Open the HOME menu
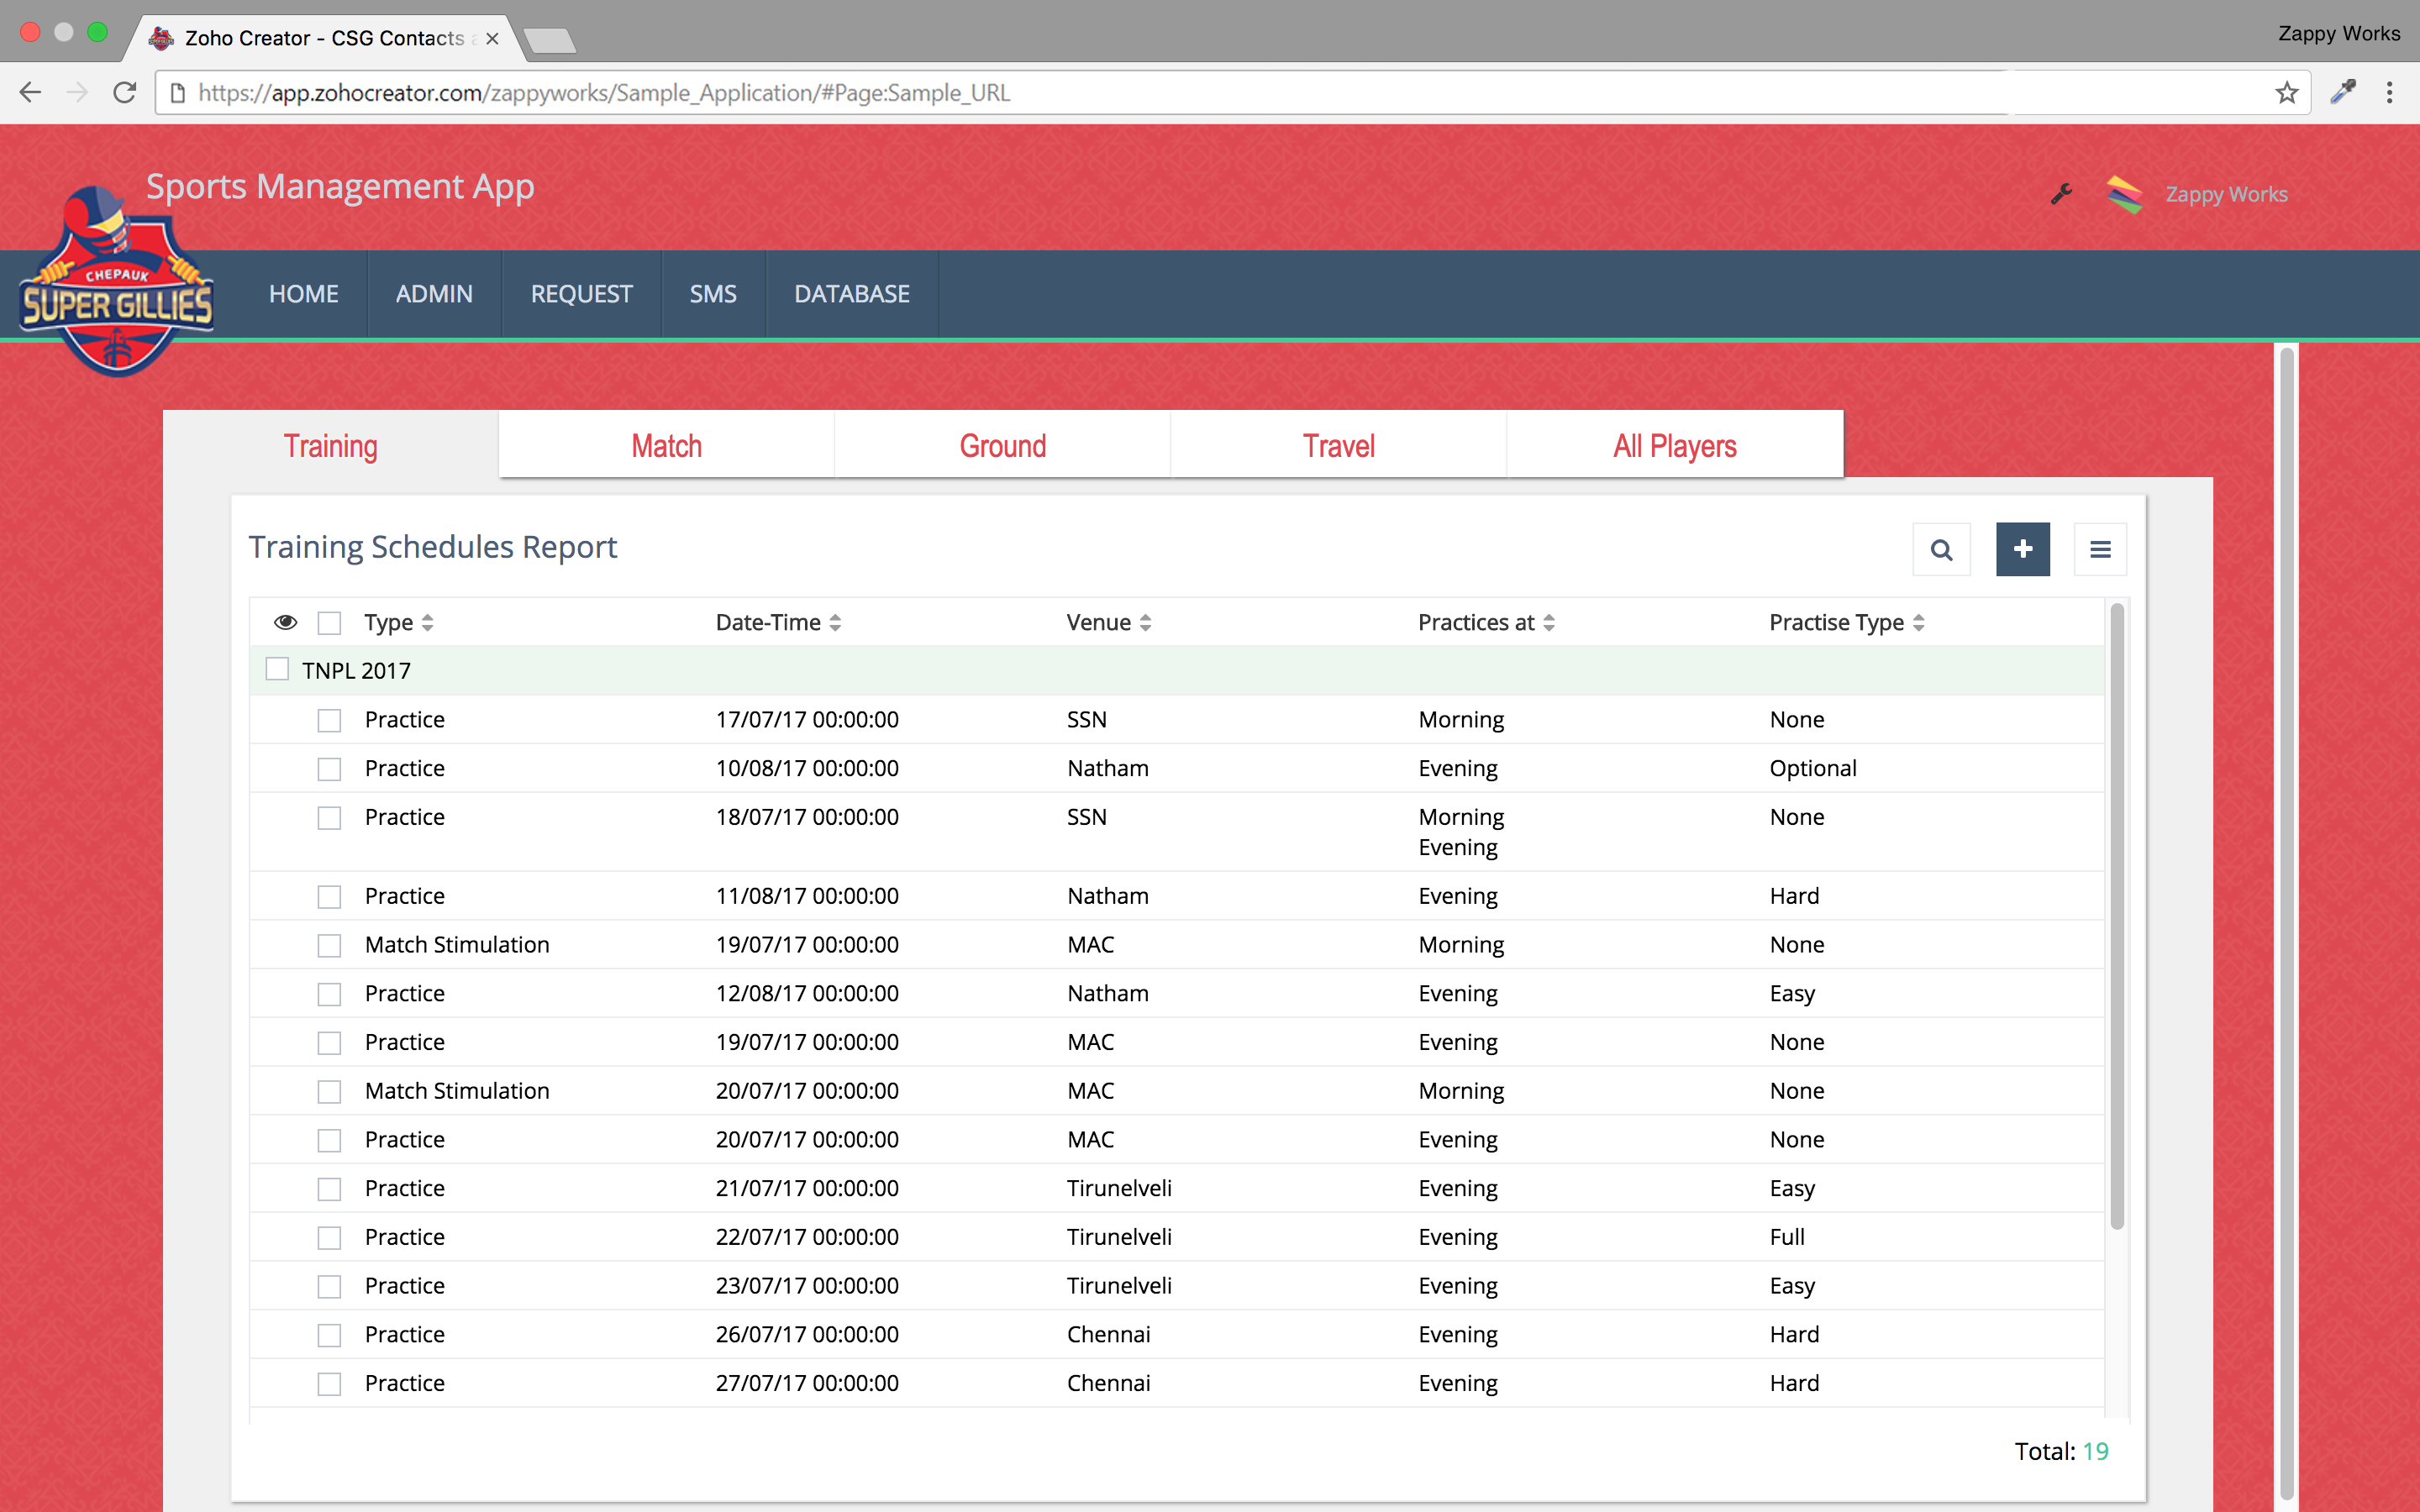 coord(304,294)
